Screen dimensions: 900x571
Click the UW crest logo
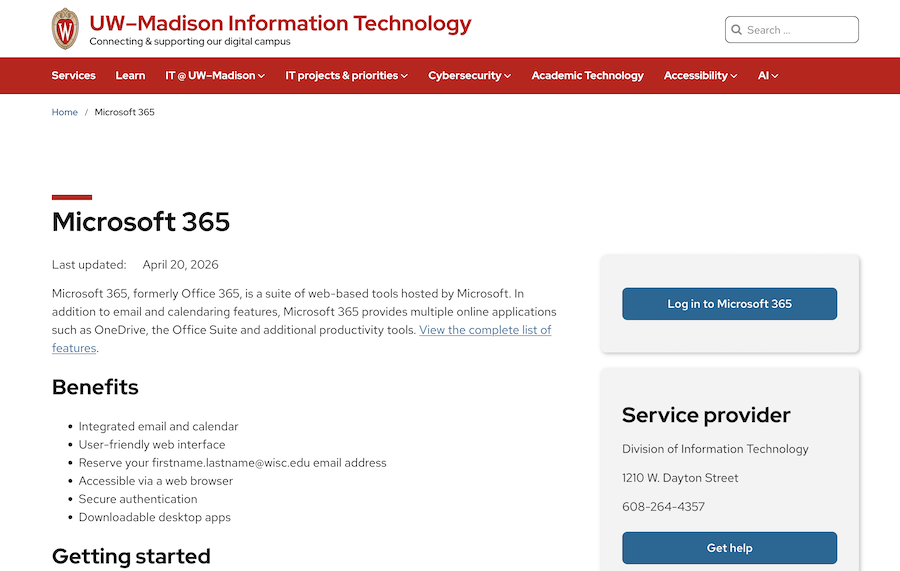click(65, 29)
